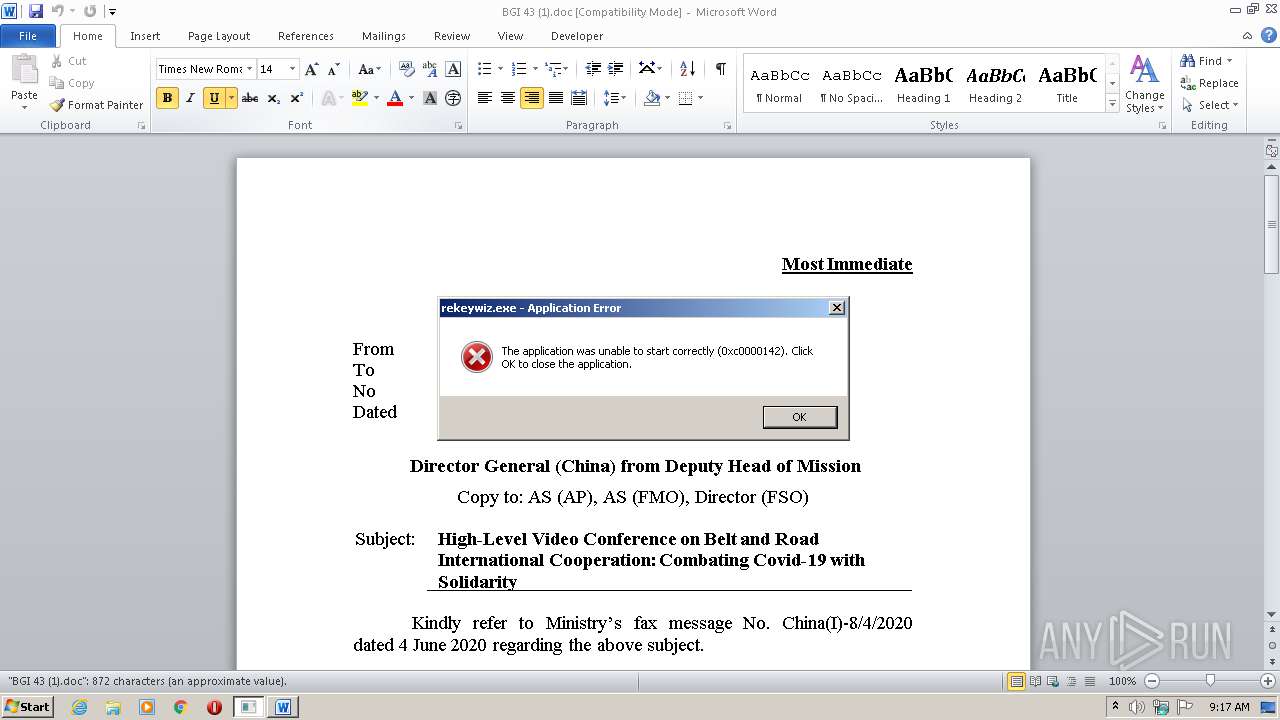Adjust the zoom slider handle

pyautogui.click(x=1210, y=681)
